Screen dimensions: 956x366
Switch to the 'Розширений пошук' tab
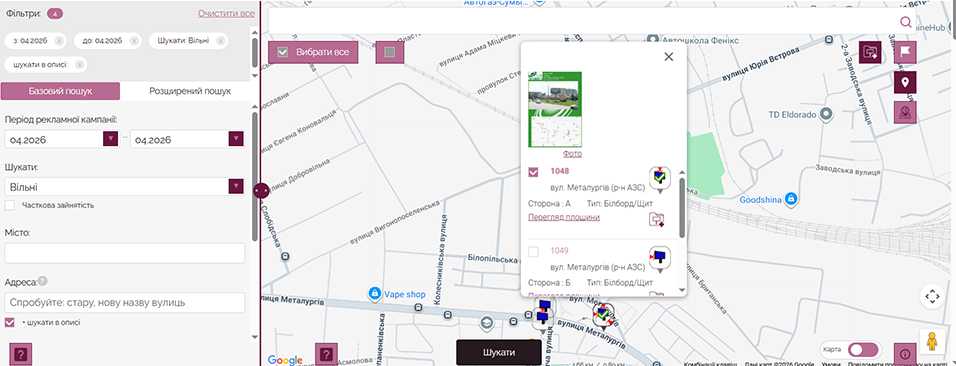(190, 92)
